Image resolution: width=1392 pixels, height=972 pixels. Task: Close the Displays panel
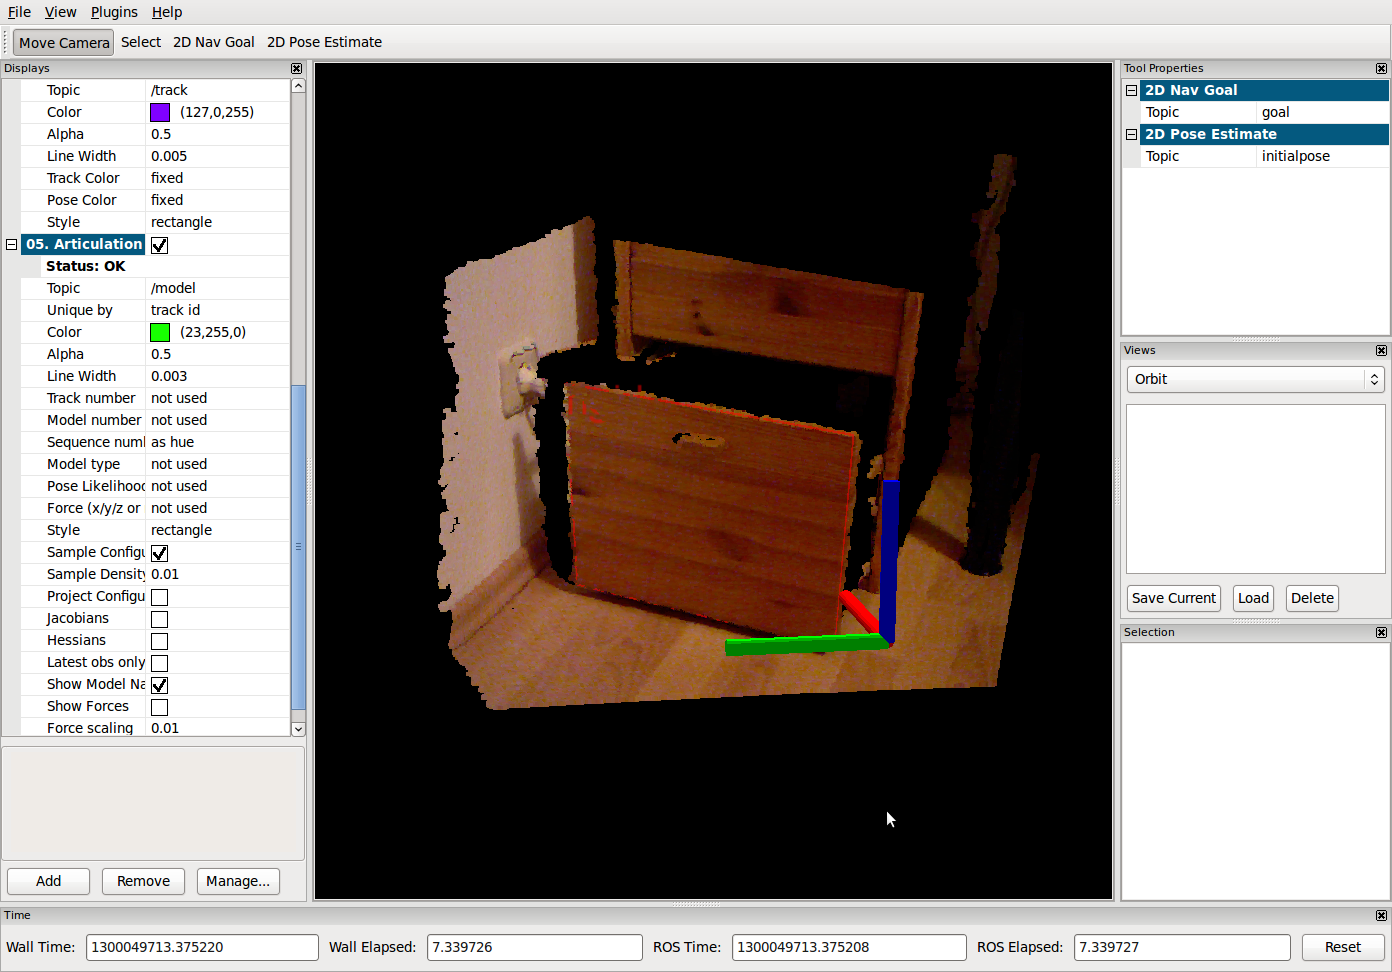(x=296, y=69)
